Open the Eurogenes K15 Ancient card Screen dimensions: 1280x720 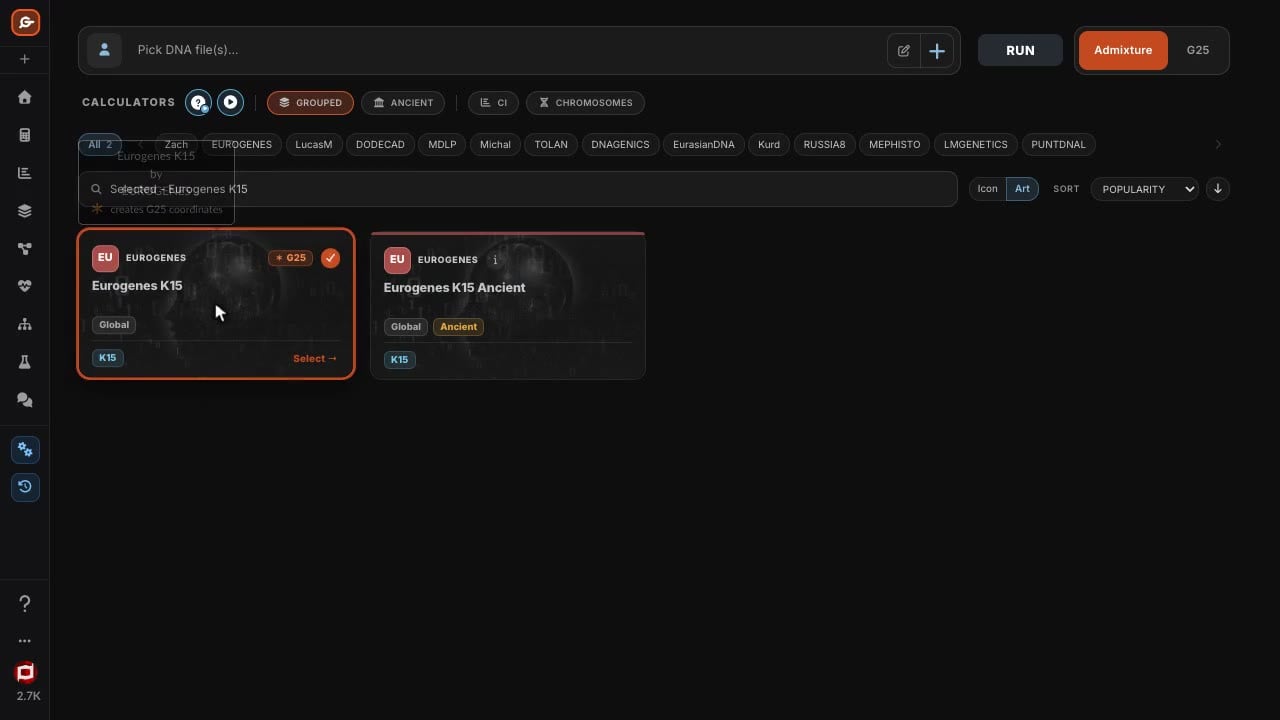508,306
